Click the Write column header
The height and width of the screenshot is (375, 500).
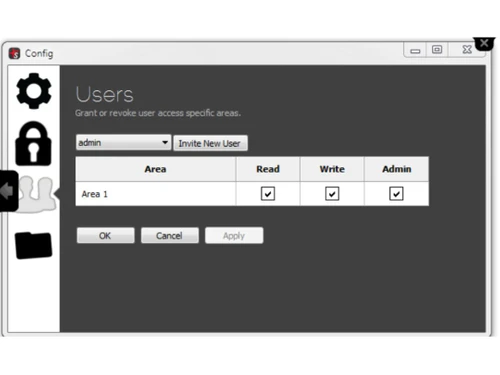point(332,169)
